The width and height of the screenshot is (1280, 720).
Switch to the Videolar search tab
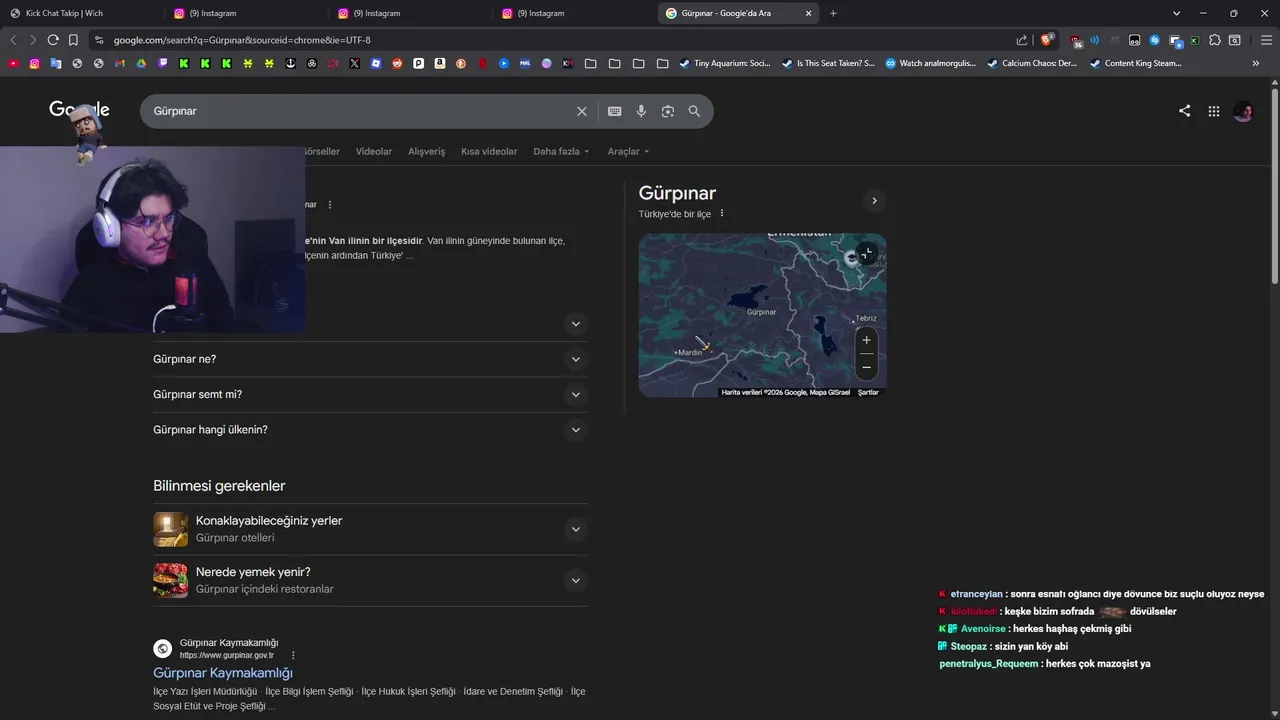374,151
